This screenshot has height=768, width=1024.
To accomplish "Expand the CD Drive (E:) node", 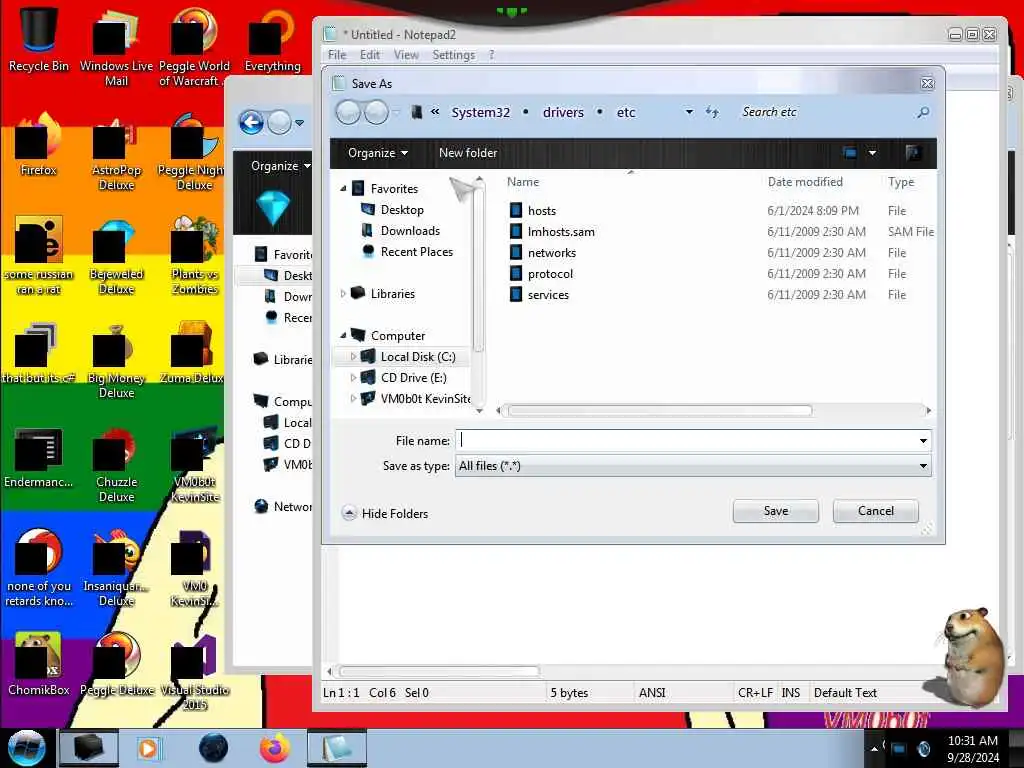I will click(x=353, y=377).
